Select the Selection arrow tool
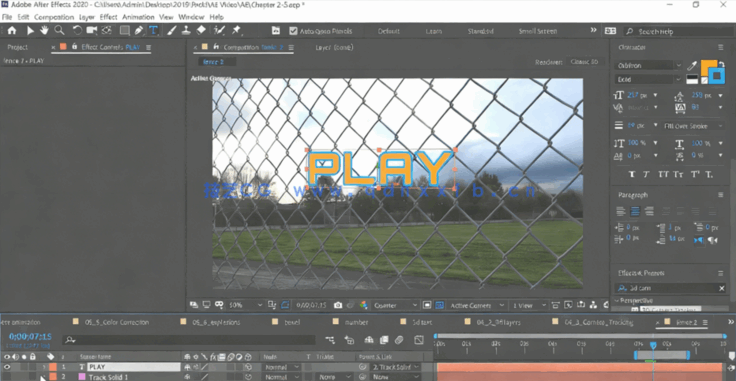 click(x=30, y=30)
